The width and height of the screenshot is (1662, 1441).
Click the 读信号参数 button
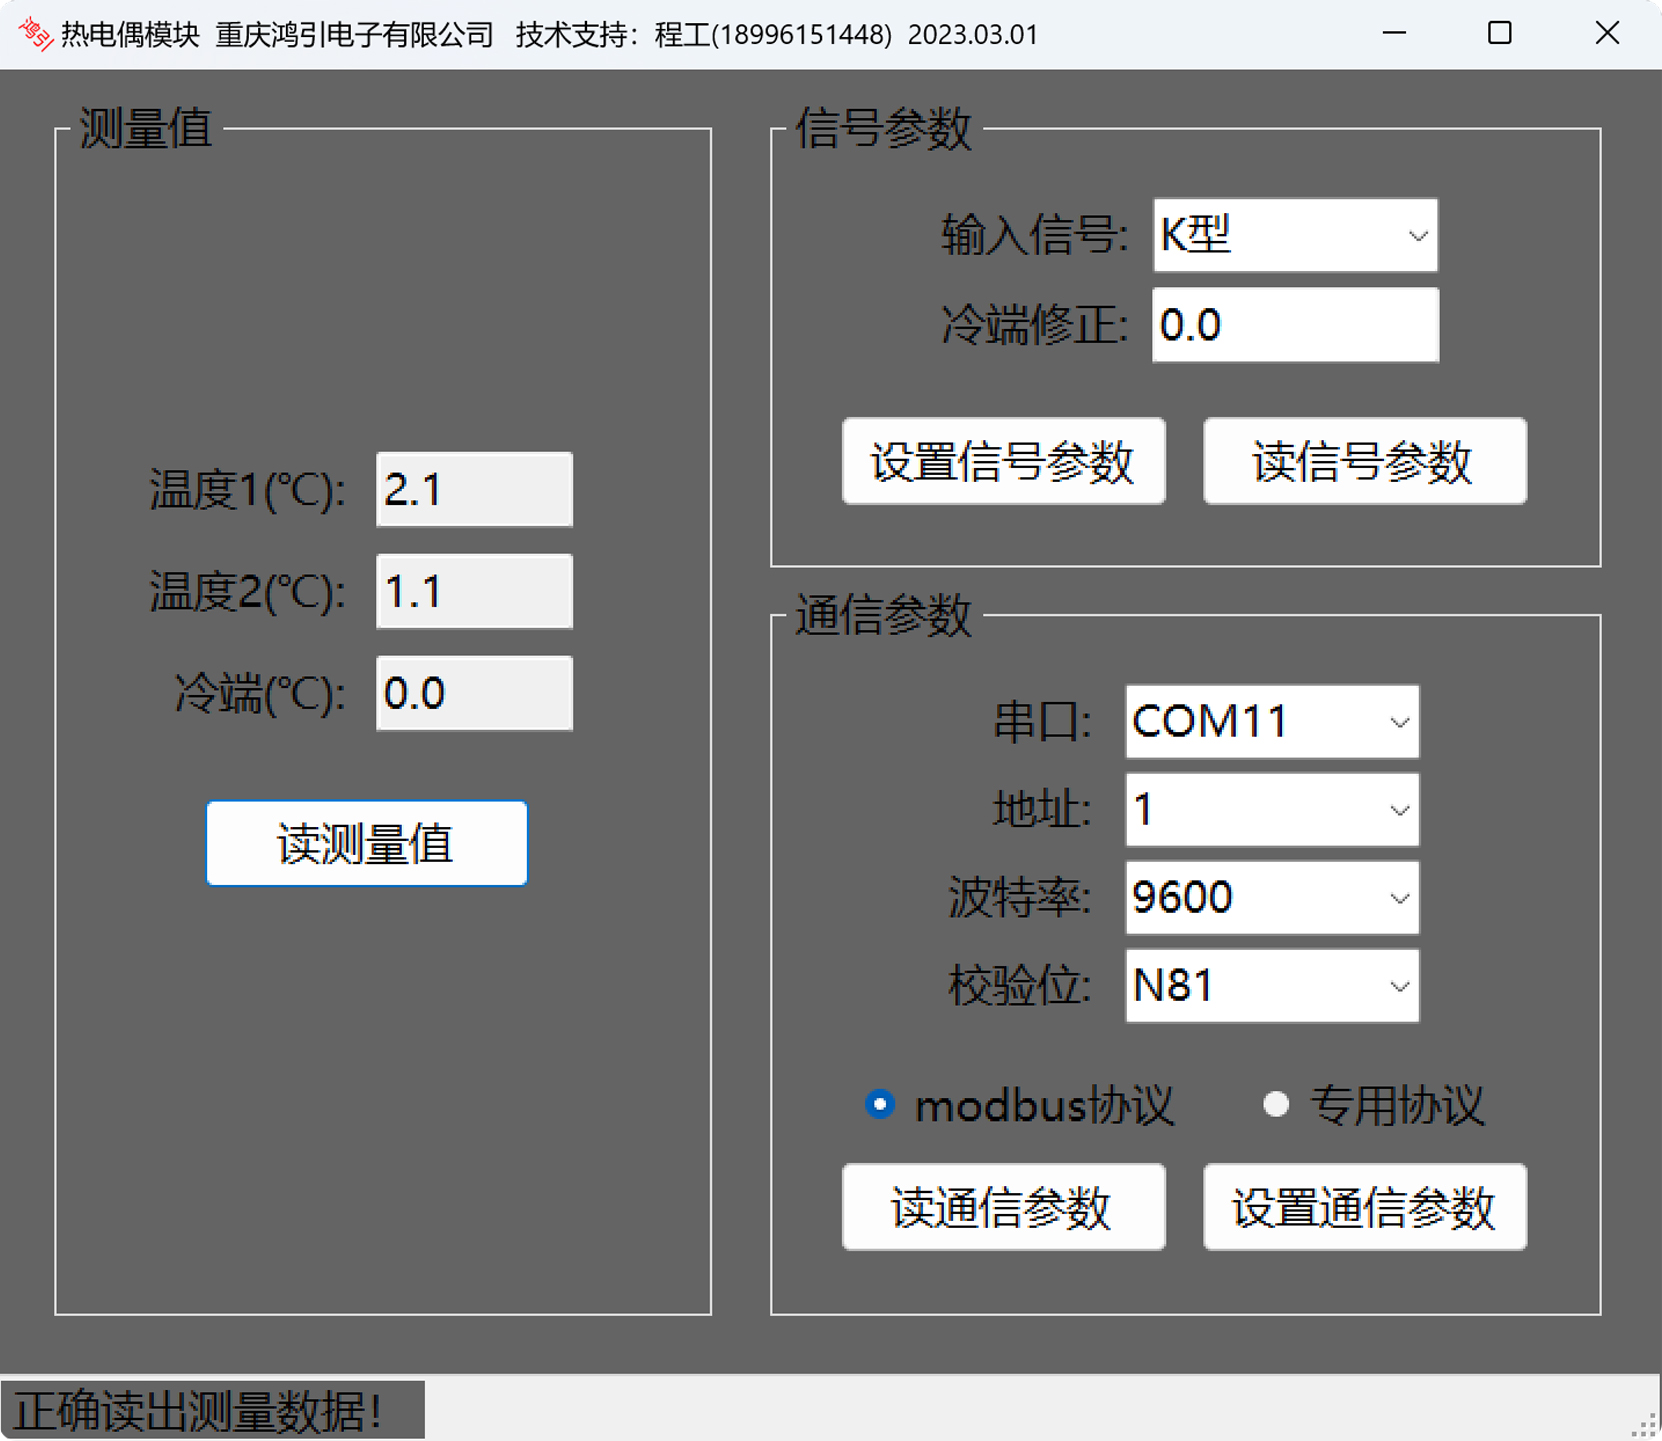point(1365,461)
